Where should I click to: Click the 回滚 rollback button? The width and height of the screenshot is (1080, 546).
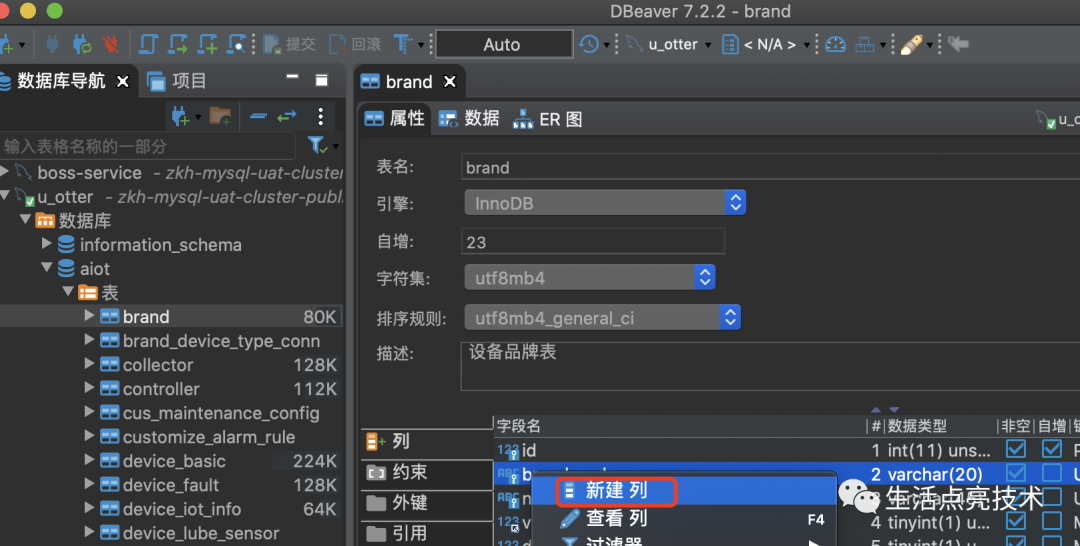click(355, 44)
